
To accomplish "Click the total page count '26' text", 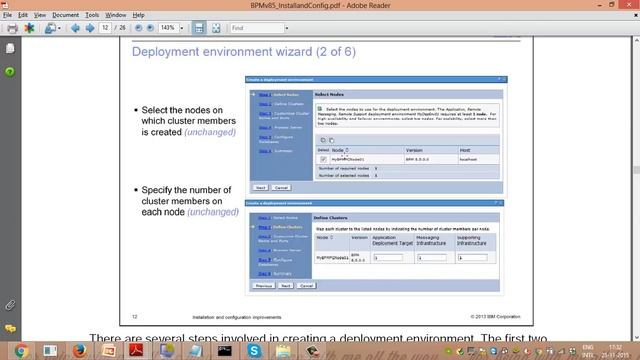I will click(122, 28).
